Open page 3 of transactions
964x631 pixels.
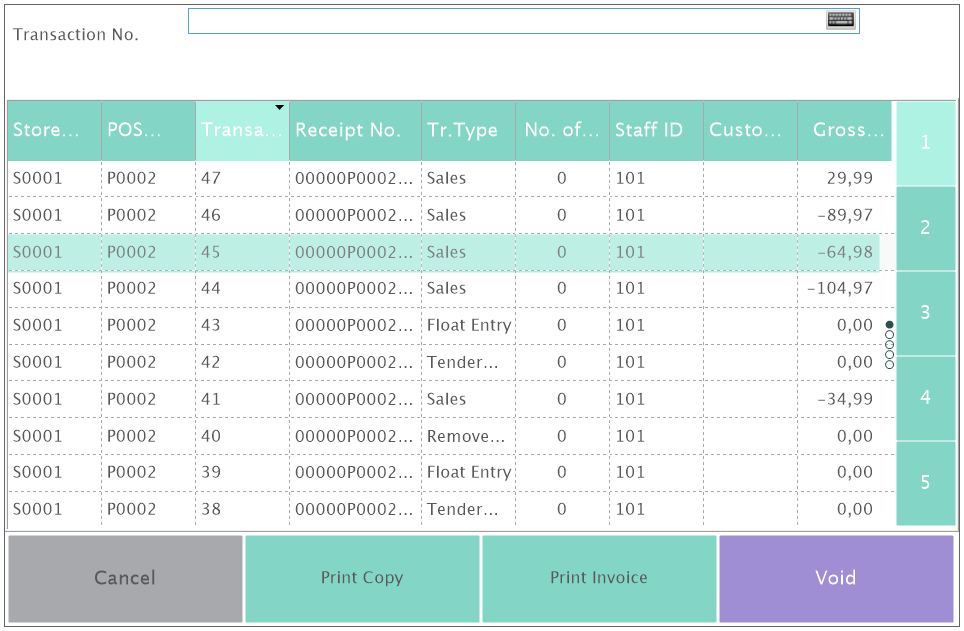pyautogui.click(x=925, y=313)
